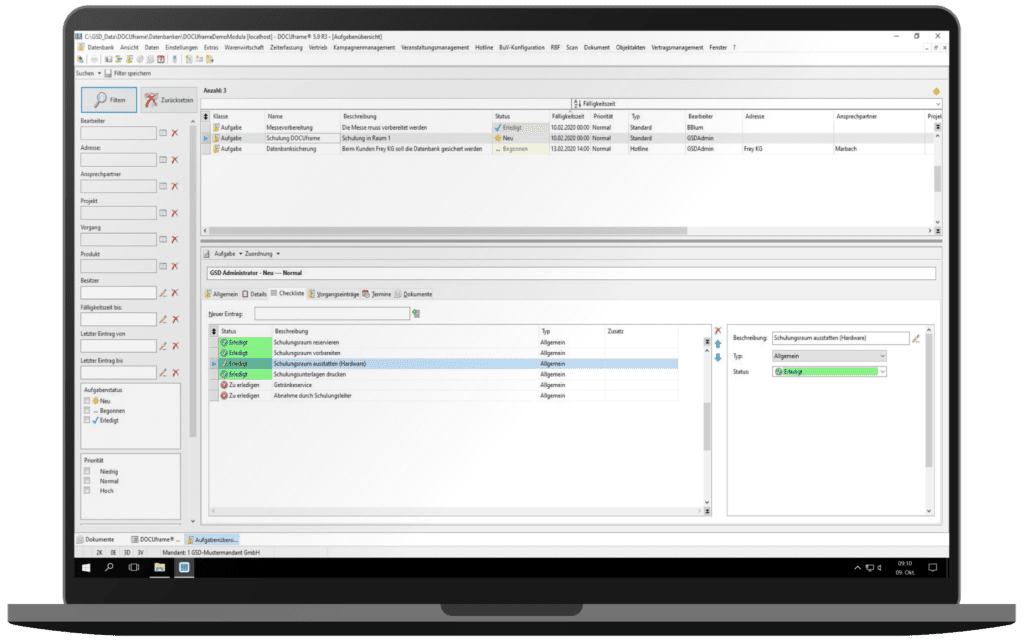1024x642 pixels.
Task: Switch to the Allgemein tab
Action: tap(221, 295)
